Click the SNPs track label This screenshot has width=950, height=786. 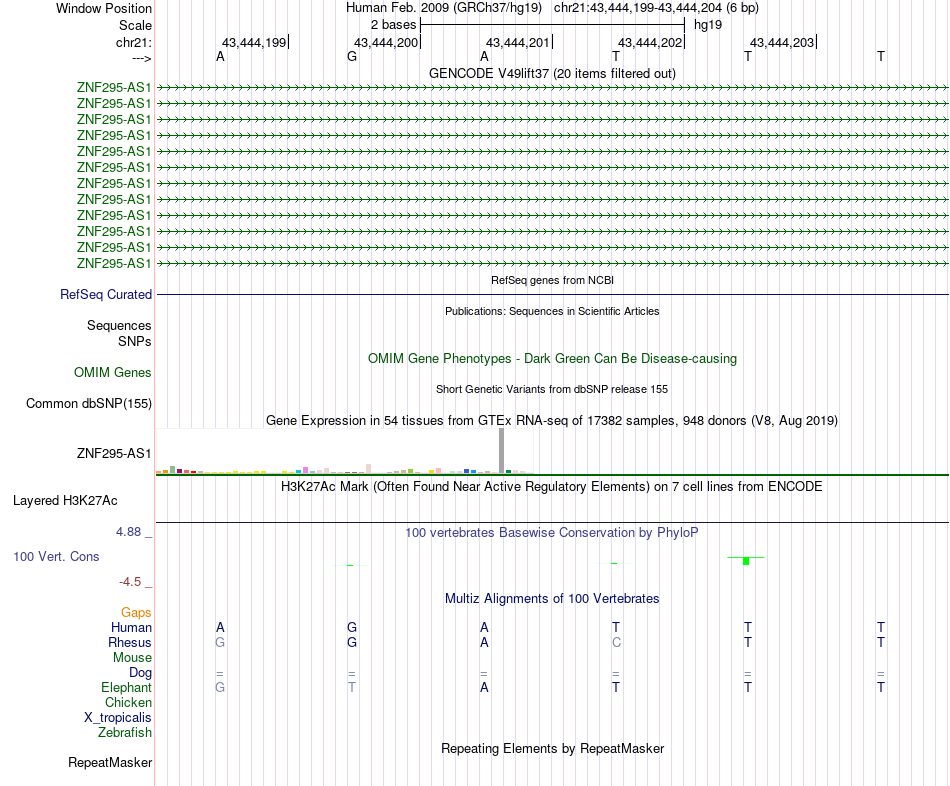(135, 341)
